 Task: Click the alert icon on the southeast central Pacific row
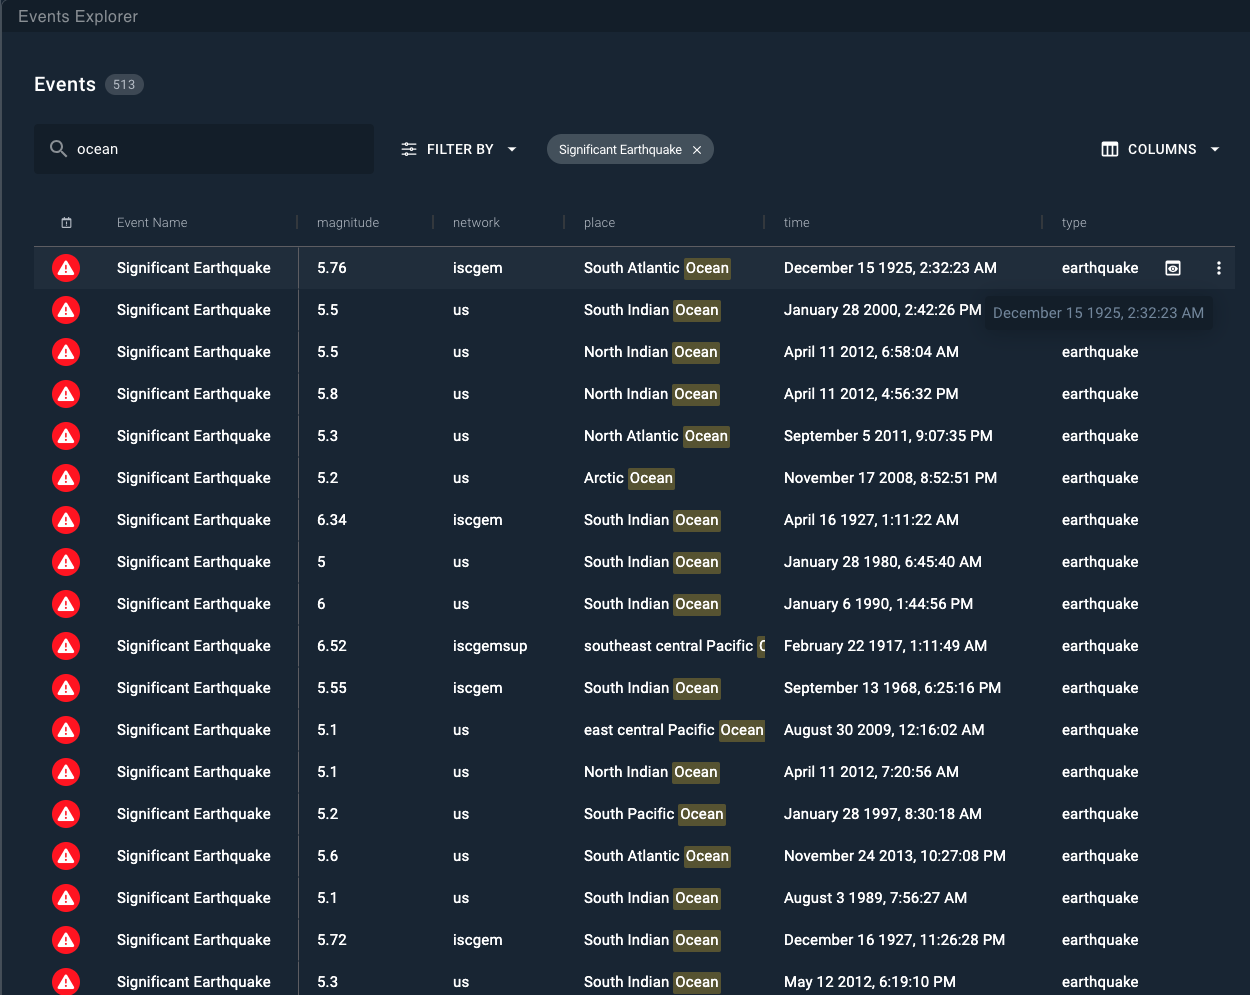click(x=66, y=646)
